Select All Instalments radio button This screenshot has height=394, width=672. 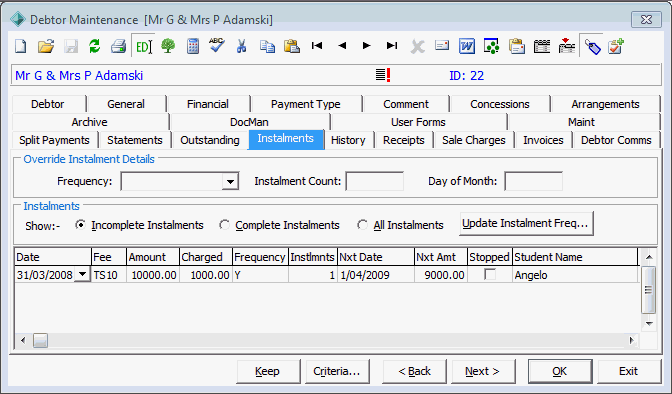(363, 225)
